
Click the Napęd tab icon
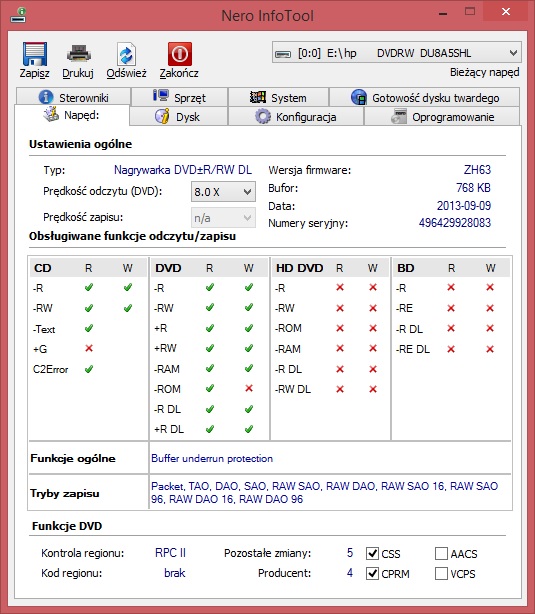click(51, 114)
